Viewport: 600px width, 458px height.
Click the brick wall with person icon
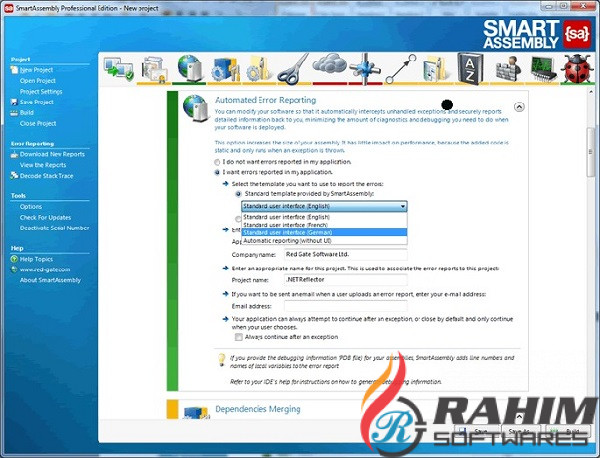click(508, 69)
